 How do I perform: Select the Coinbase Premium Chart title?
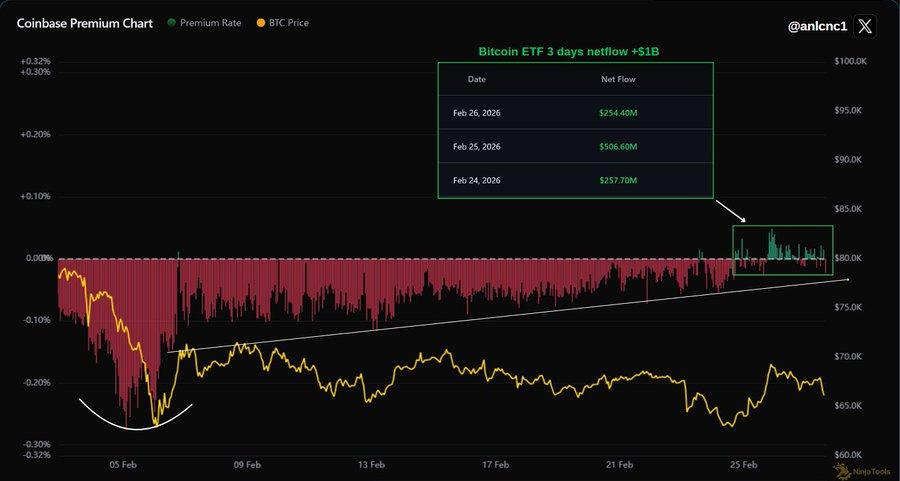[84, 22]
